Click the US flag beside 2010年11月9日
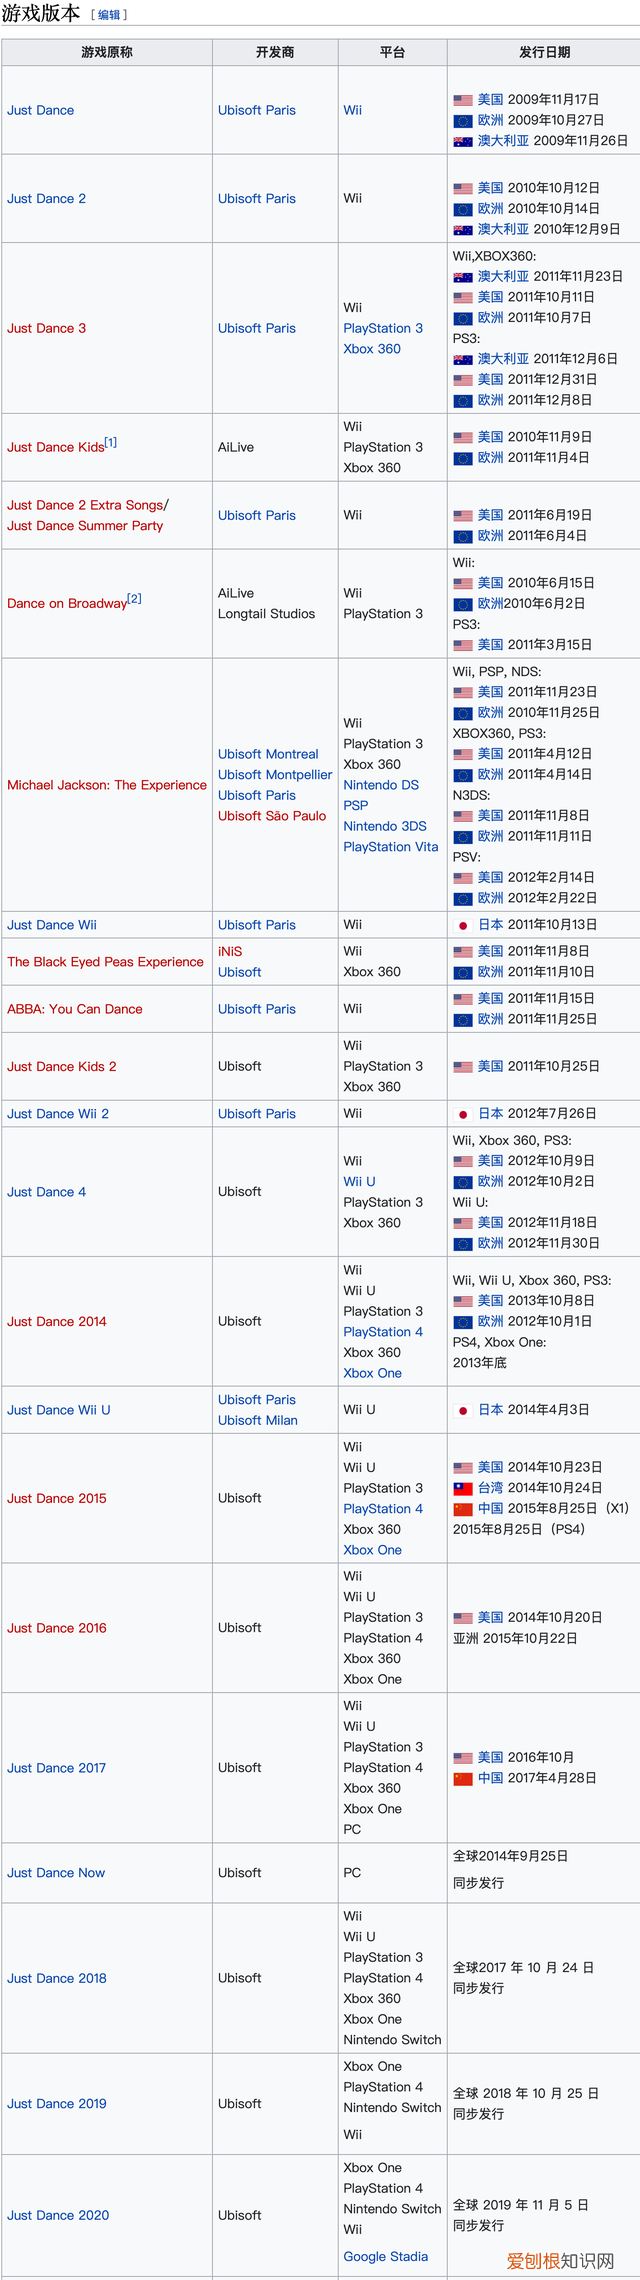Viewport: 640px width, 2280px height. pos(463,437)
